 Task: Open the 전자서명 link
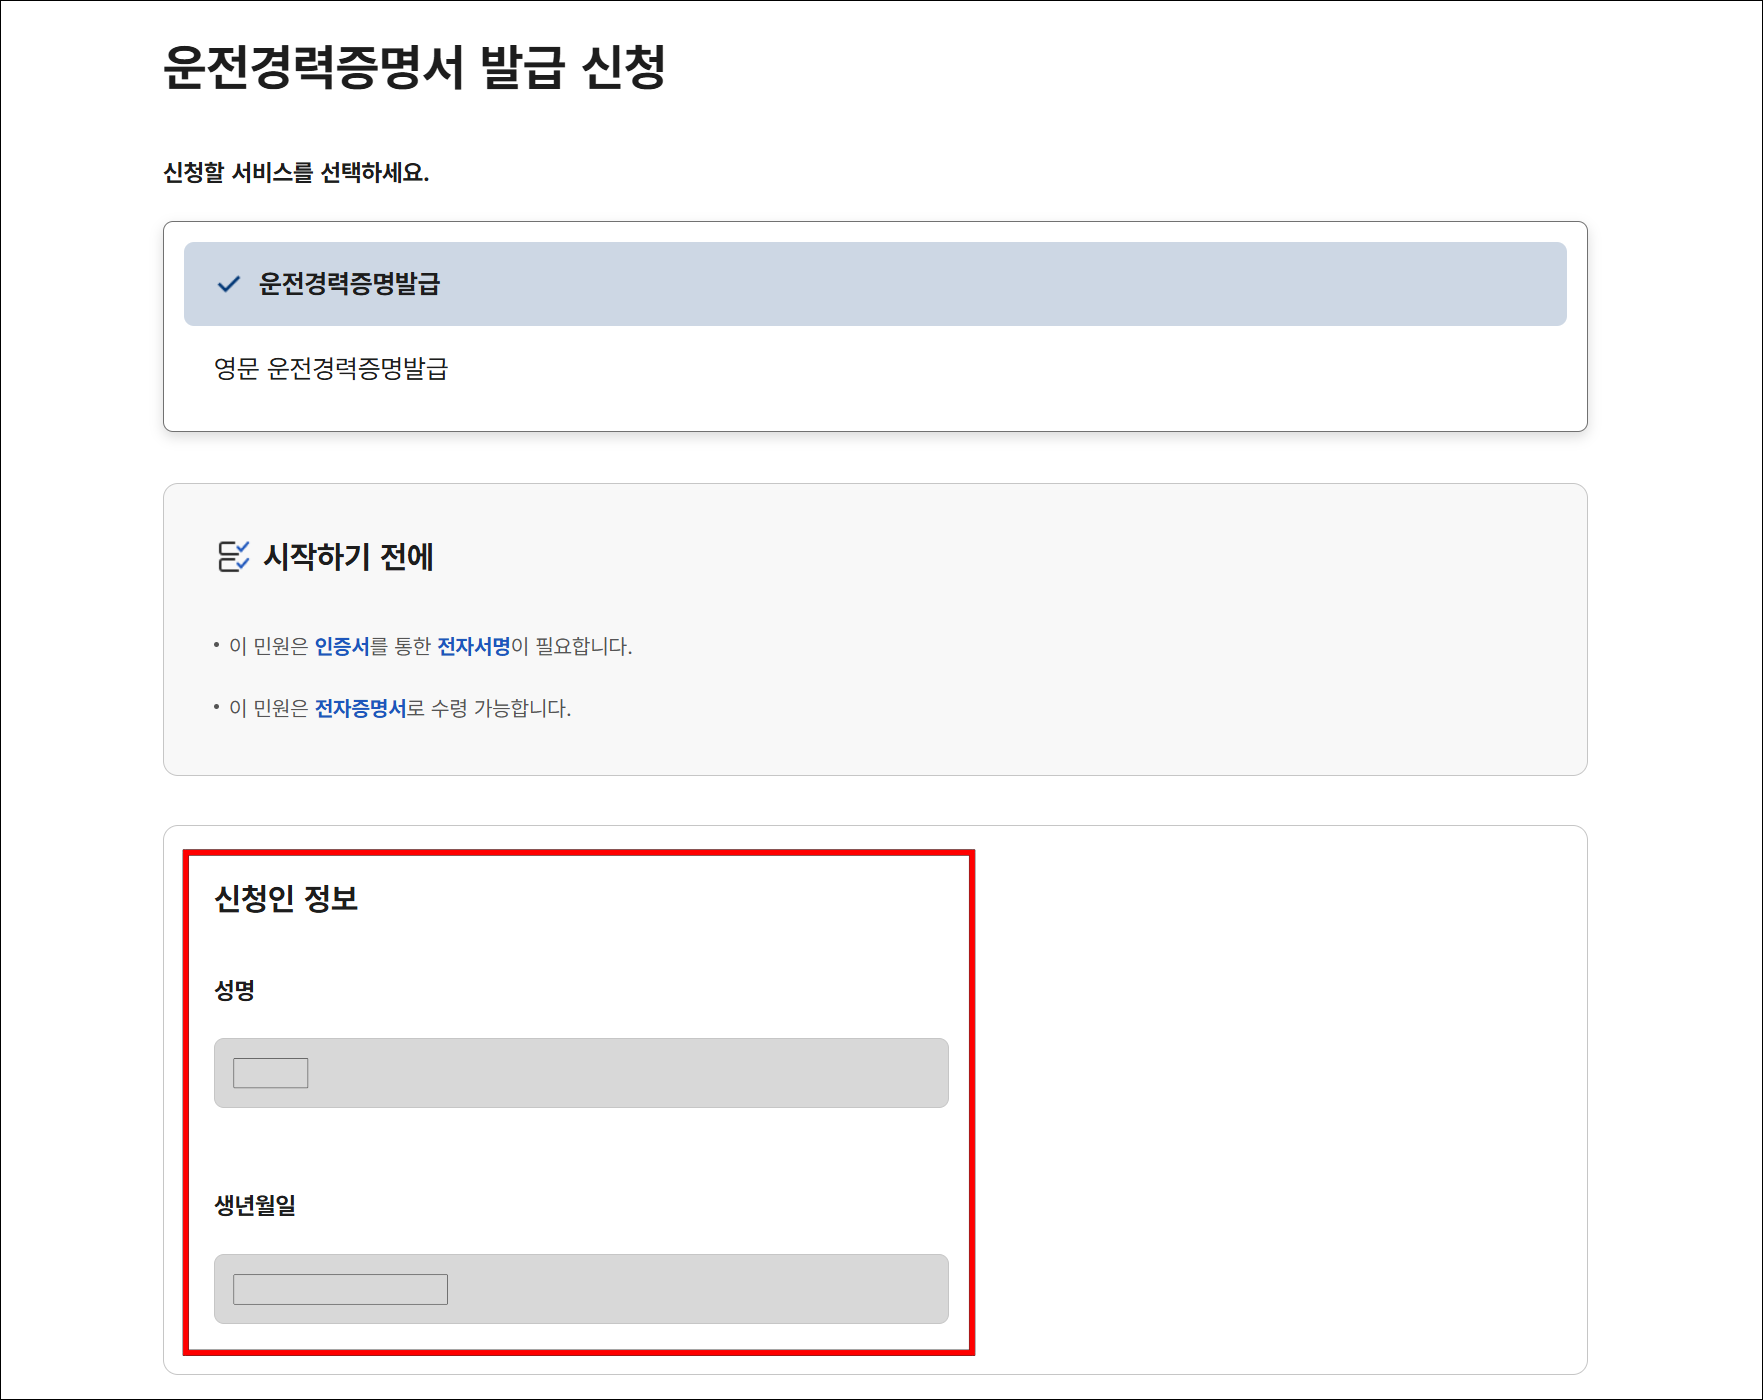click(474, 646)
